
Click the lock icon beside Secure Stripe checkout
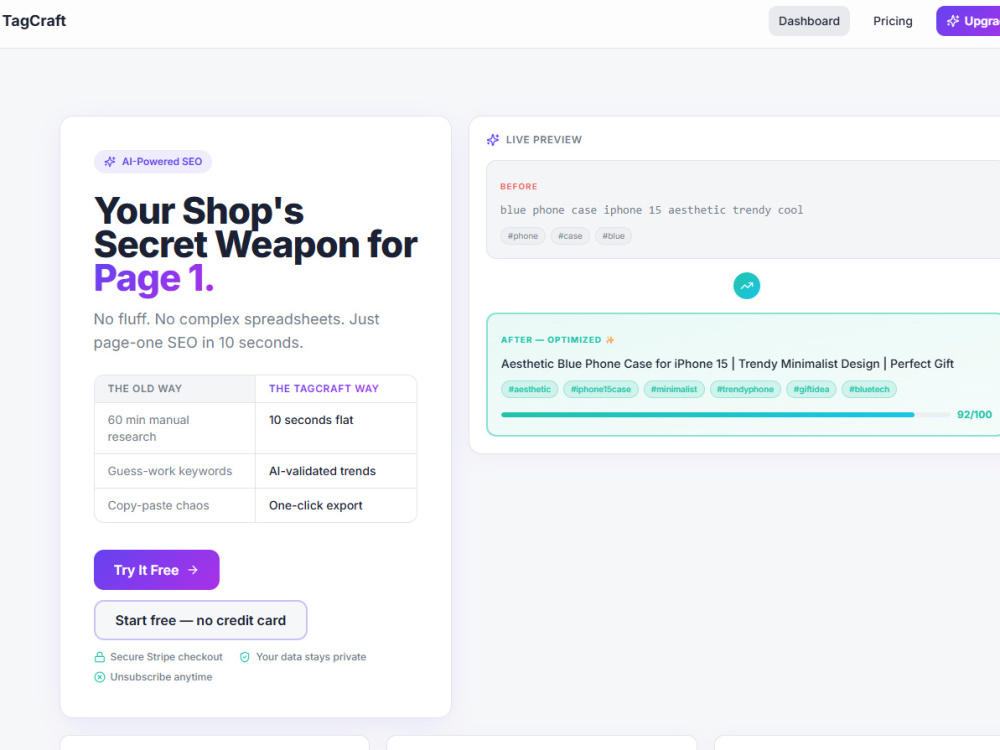(99, 657)
